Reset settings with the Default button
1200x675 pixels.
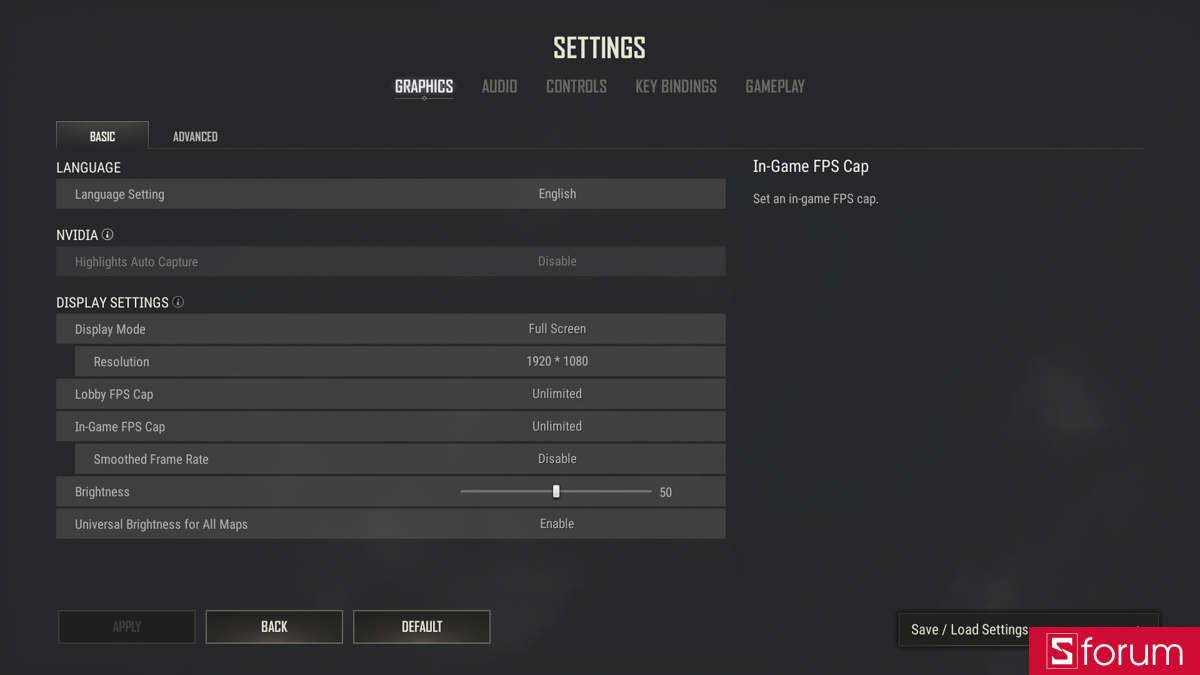pyautogui.click(x=422, y=627)
